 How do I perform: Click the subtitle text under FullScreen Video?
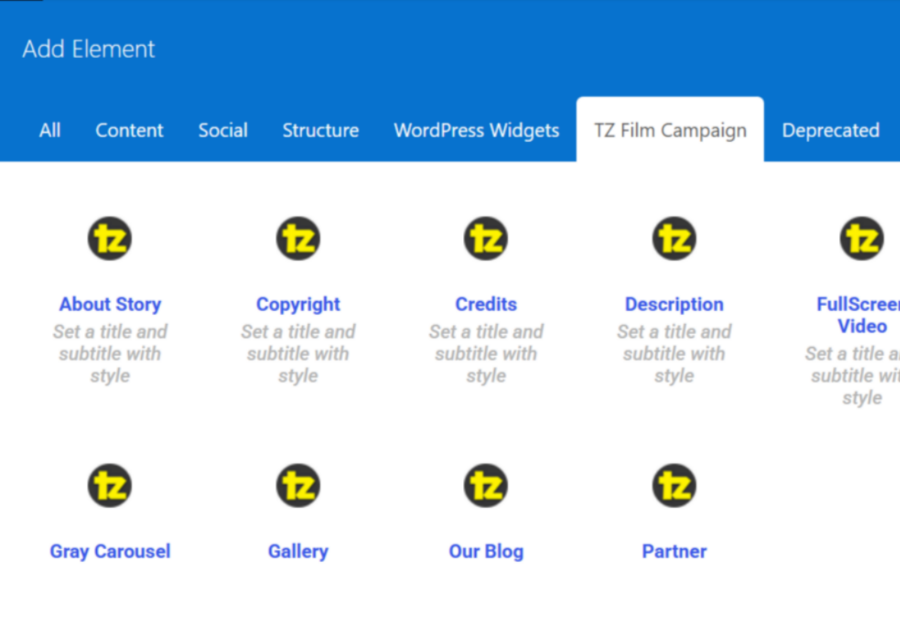point(853,375)
